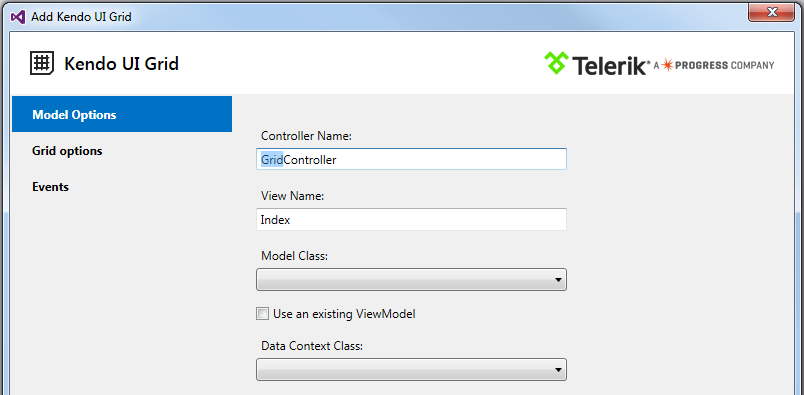Click the Visual Studio icon in title bar
Screen dimensions: 804x395
click(18, 17)
